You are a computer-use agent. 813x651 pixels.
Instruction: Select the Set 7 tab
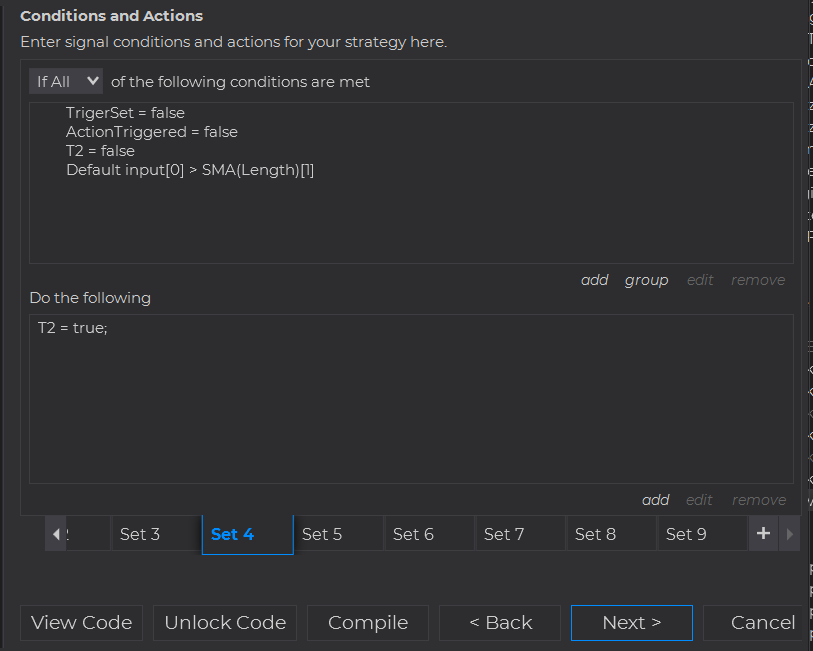504,534
